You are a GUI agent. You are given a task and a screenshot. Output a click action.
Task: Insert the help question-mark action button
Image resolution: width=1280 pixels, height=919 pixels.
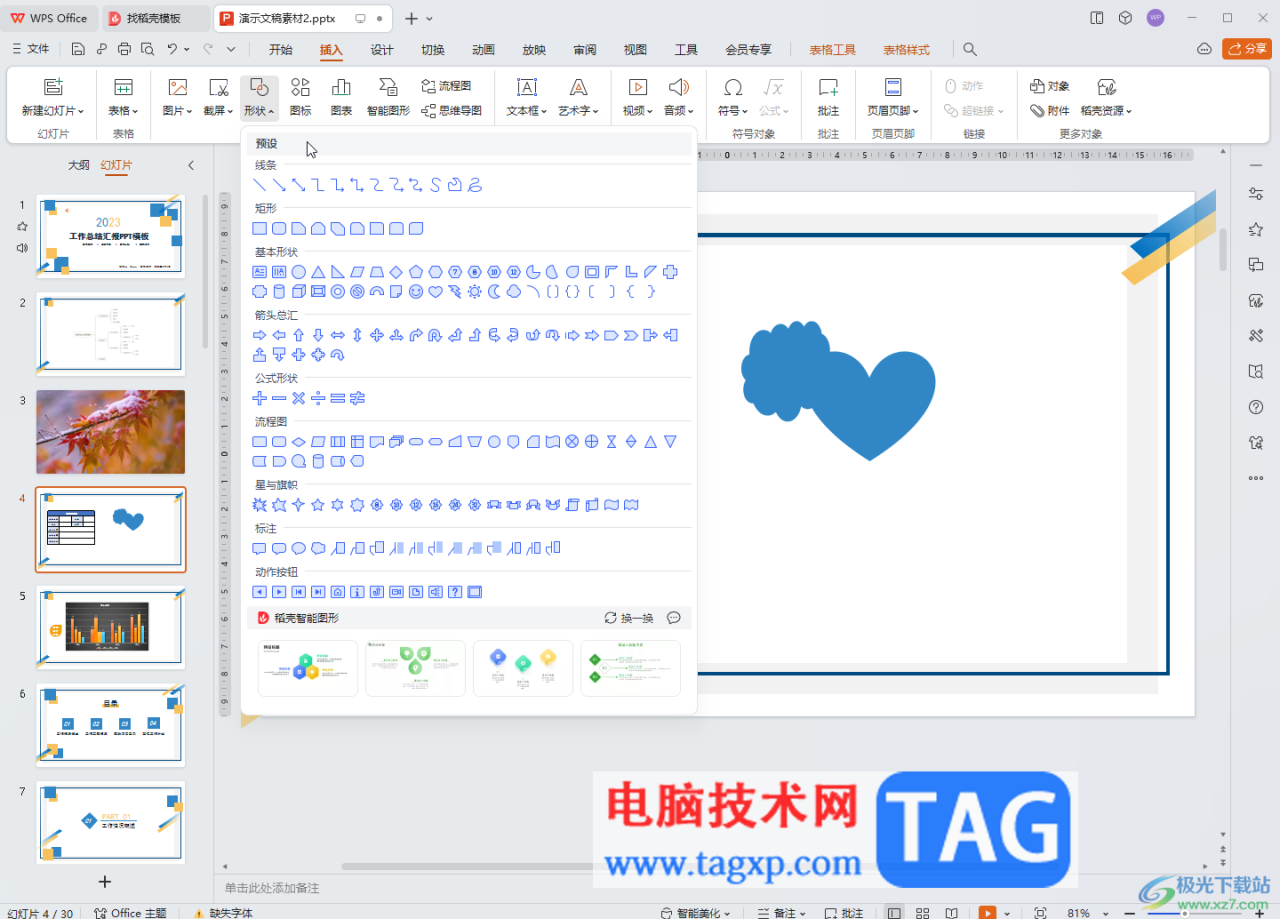pos(455,592)
